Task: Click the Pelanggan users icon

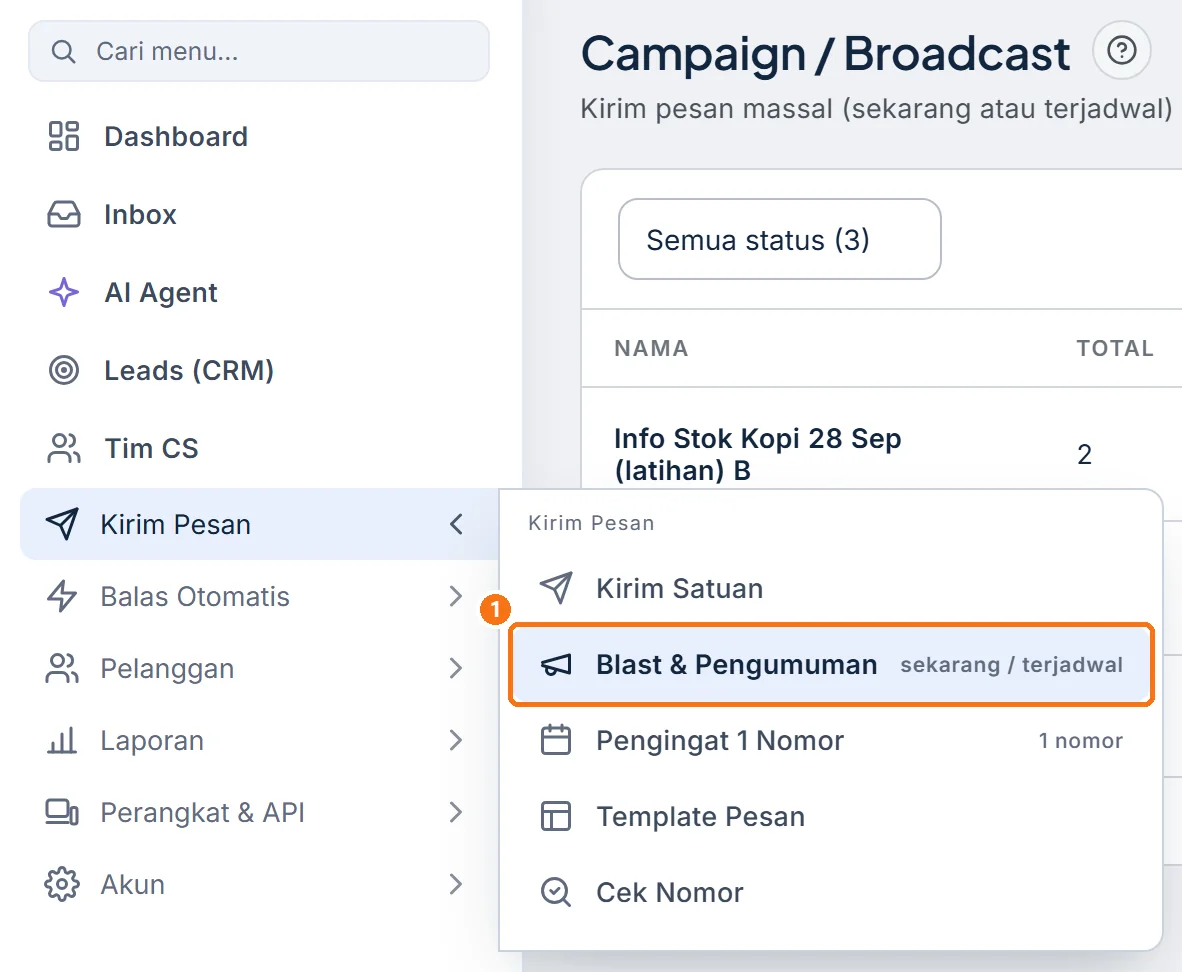Action: pos(62,668)
